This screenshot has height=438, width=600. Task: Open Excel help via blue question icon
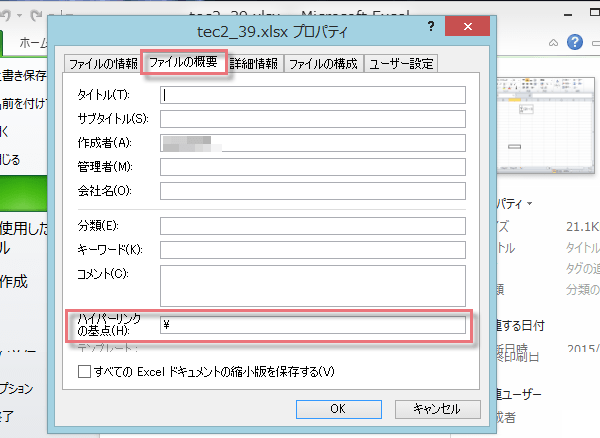(574, 42)
